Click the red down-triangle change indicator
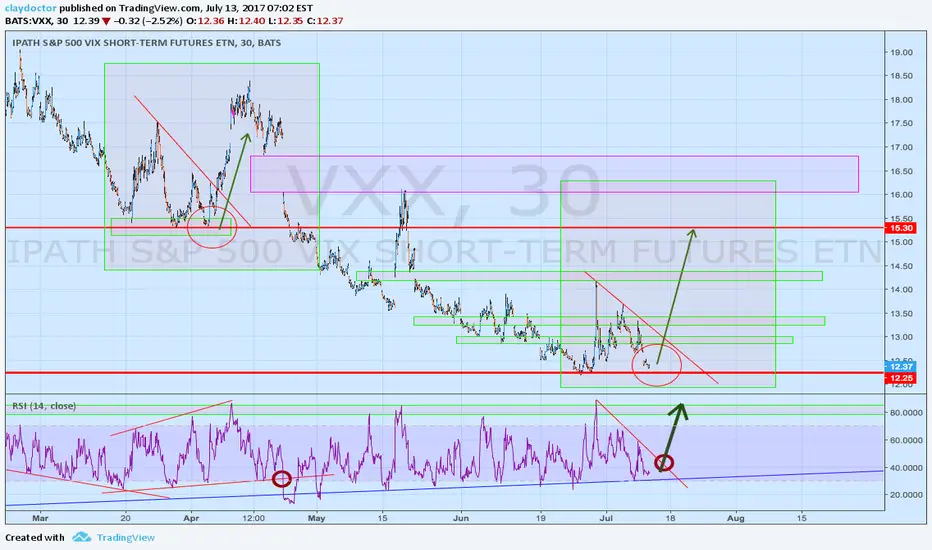Viewport: 932px width, 550px height. point(106,21)
